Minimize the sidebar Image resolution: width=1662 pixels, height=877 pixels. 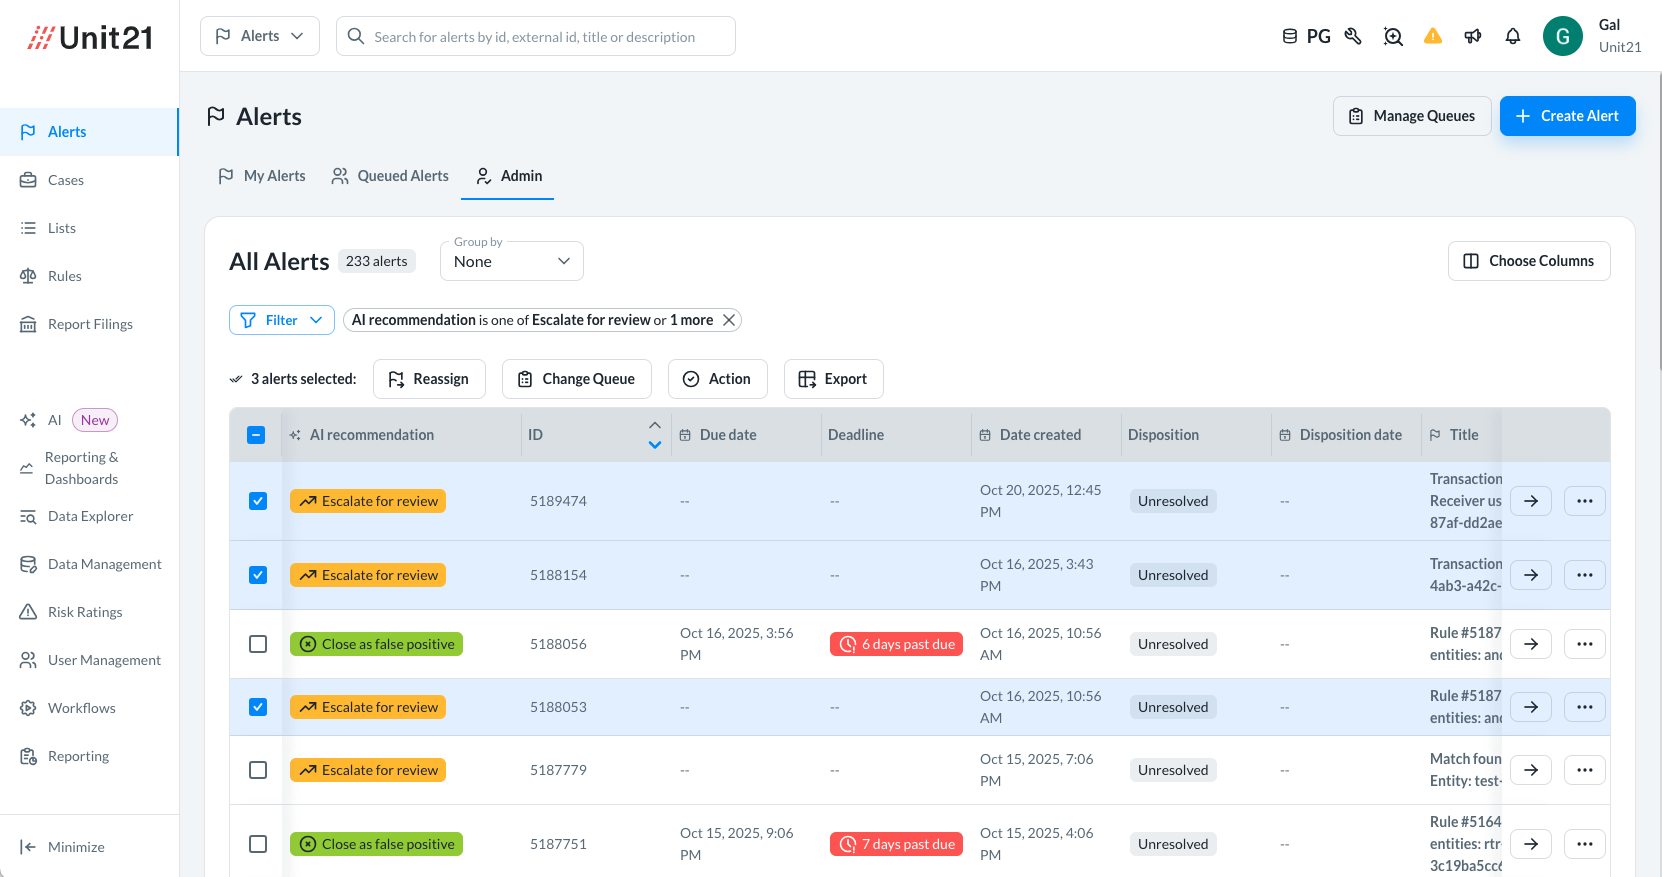click(x=62, y=847)
